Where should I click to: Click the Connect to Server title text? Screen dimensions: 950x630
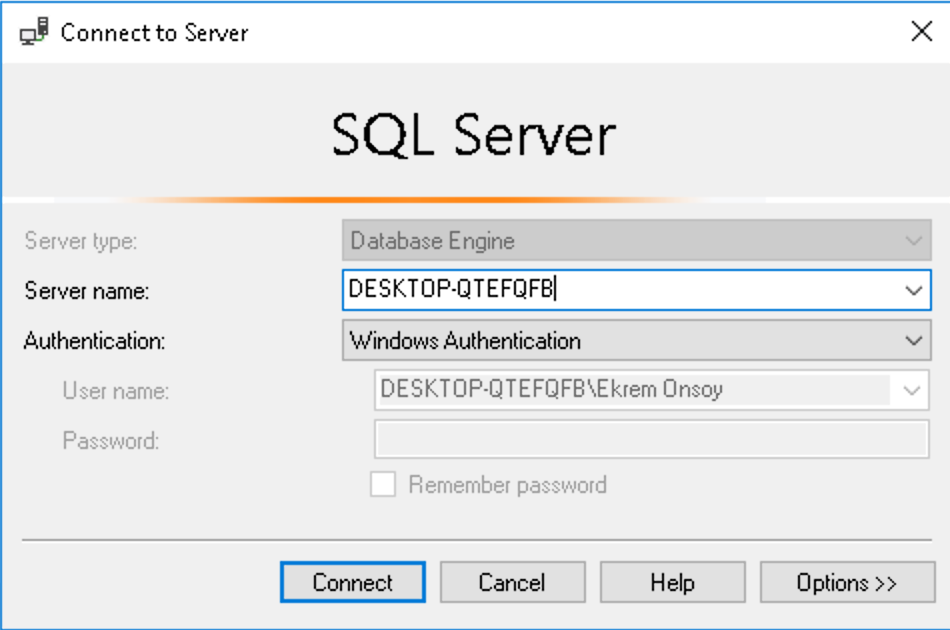point(155,32)
